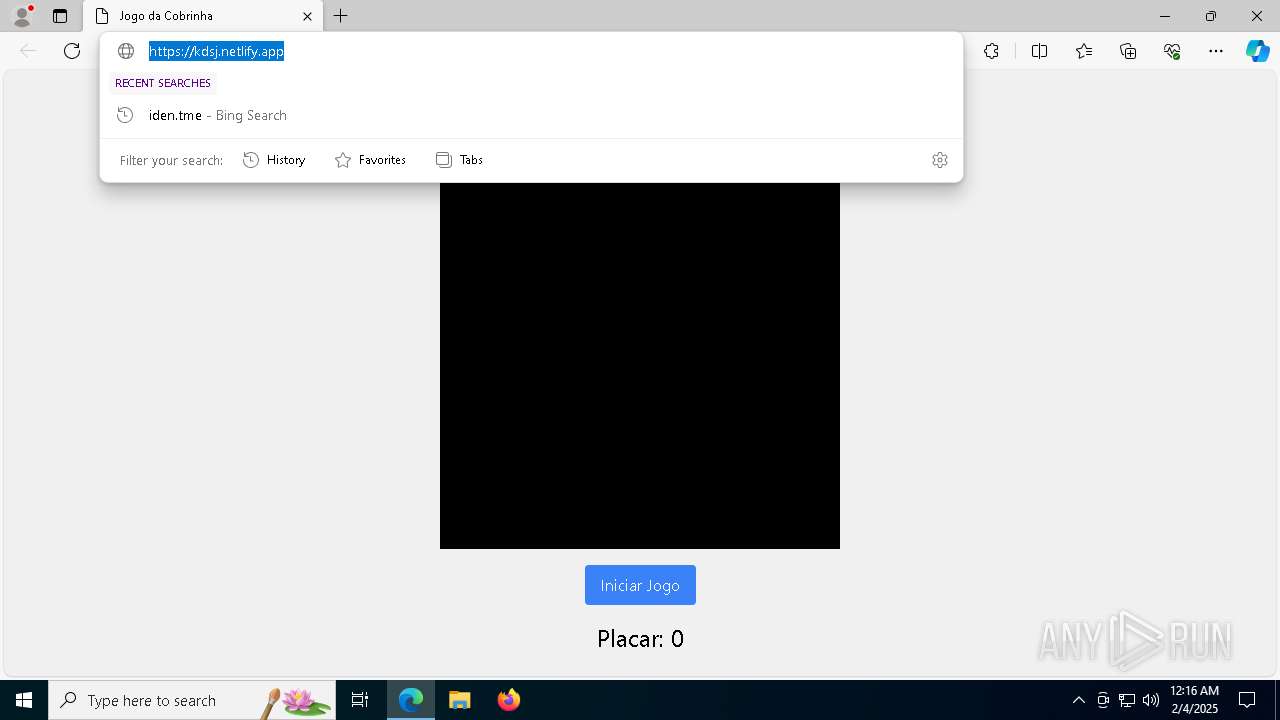This screenshot has width=1280, height=720.
Task: Start the game with Iniciar Jogo
Action: pos(640,585)
